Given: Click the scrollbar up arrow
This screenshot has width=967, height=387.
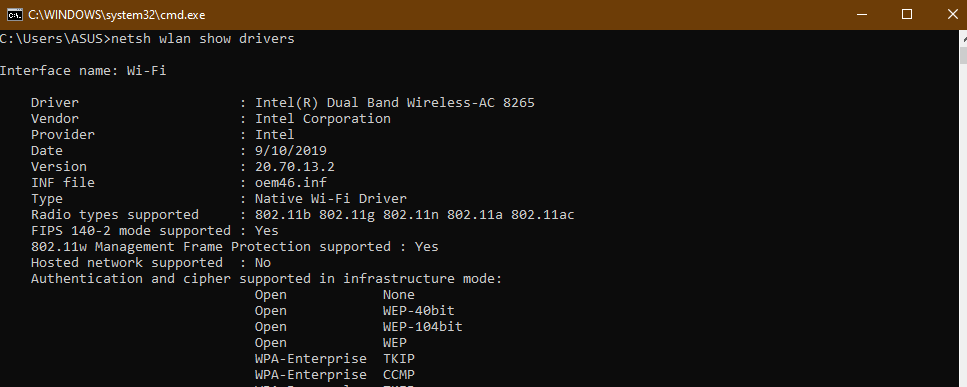Looking at the screenshot, I should coord(963,37).
